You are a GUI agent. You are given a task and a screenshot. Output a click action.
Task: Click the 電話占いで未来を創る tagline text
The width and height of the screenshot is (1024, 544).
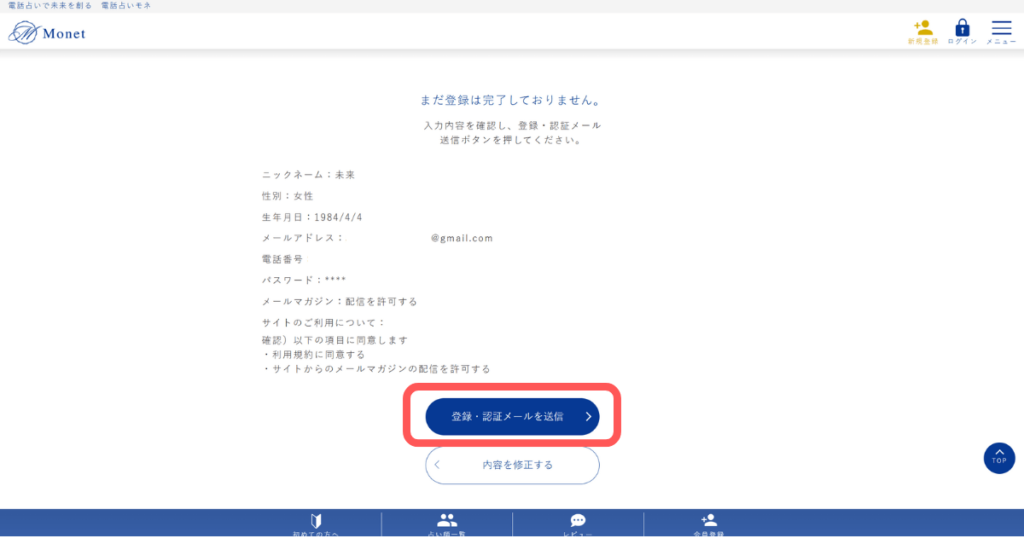coord(50,6)
